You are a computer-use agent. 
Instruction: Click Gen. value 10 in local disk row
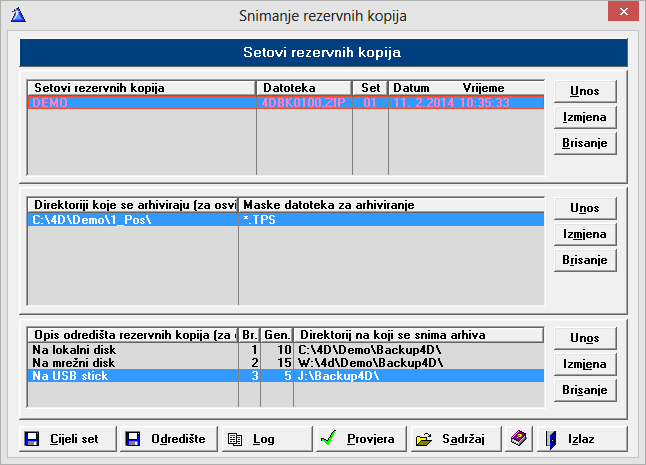tap(277, 350)
